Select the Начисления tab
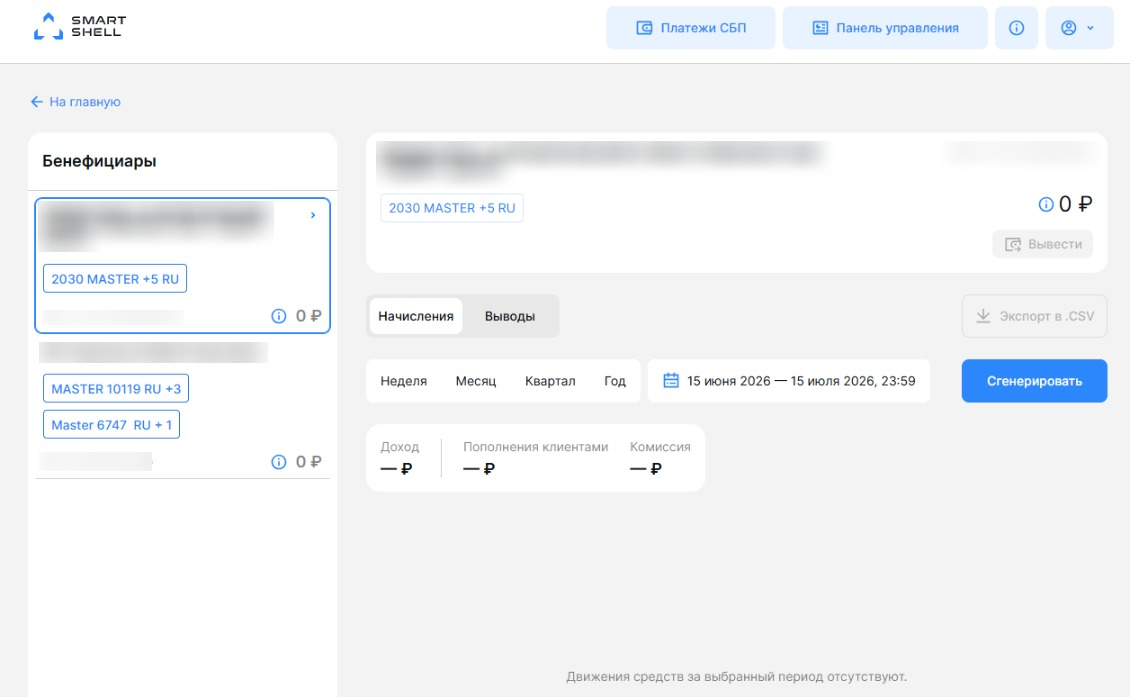 click(416, 316)
